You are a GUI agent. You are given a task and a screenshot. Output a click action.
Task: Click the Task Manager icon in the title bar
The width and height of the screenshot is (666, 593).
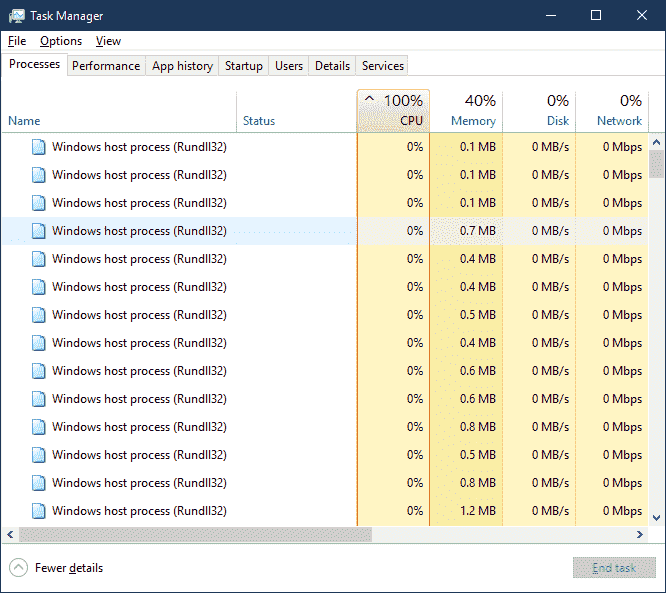pos(17,16)
